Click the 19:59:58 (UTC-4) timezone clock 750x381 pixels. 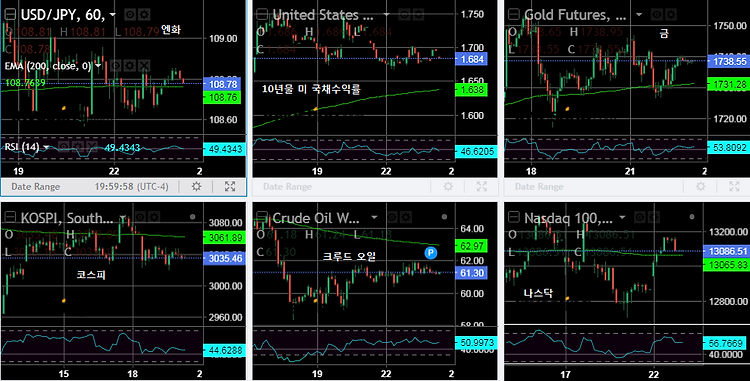(x=132, y=186)
